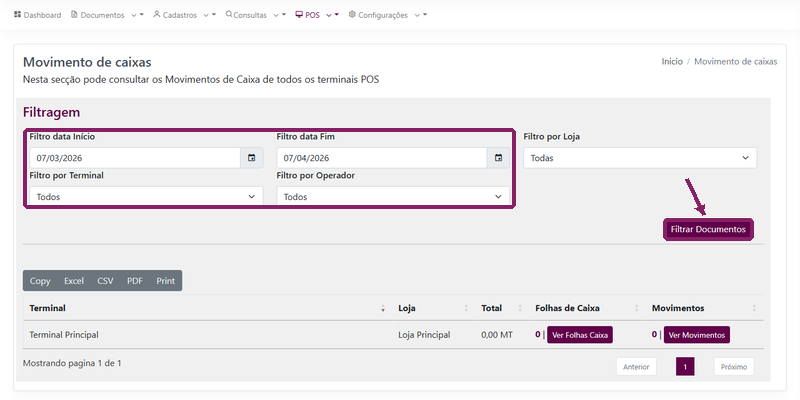Click Ver Folhas Caixa button
The width and height of the screenshot is (800, 400).
click(580, 335)
